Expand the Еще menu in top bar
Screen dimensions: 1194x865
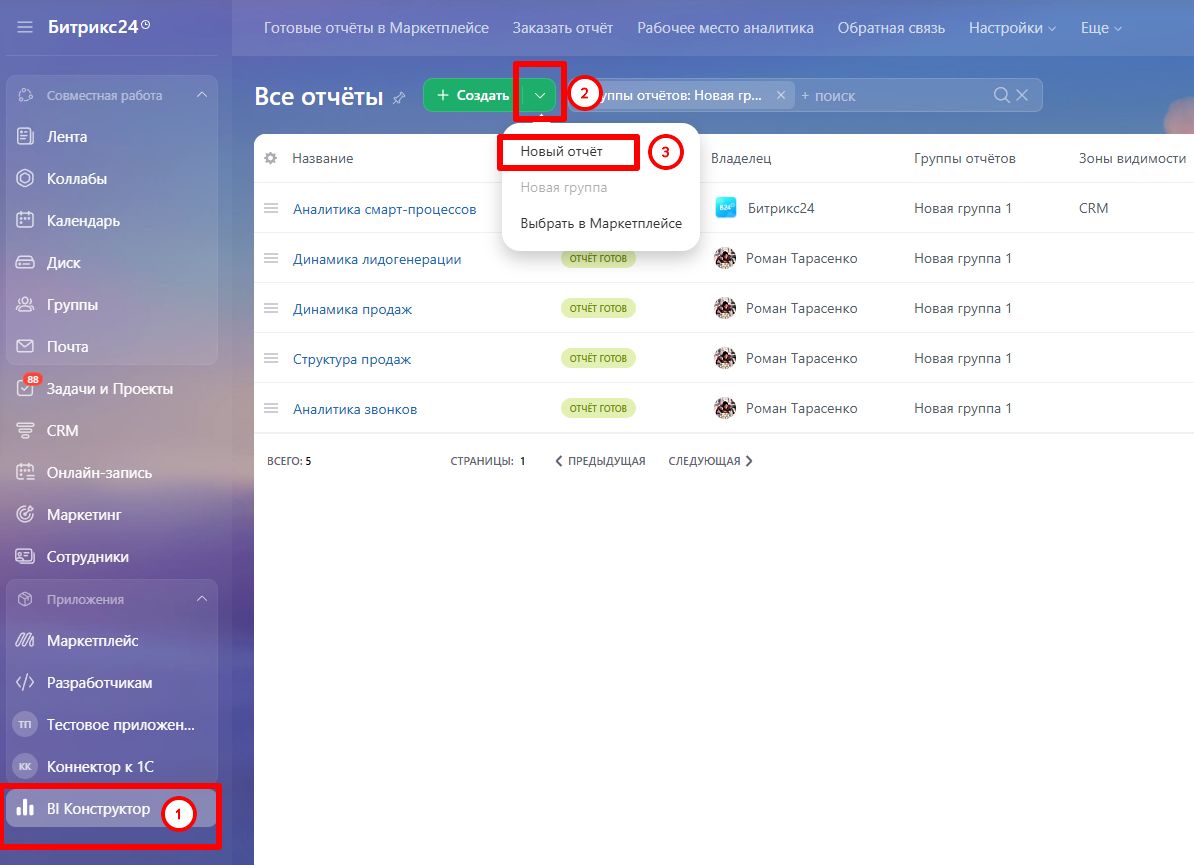tap(1101, 28)
